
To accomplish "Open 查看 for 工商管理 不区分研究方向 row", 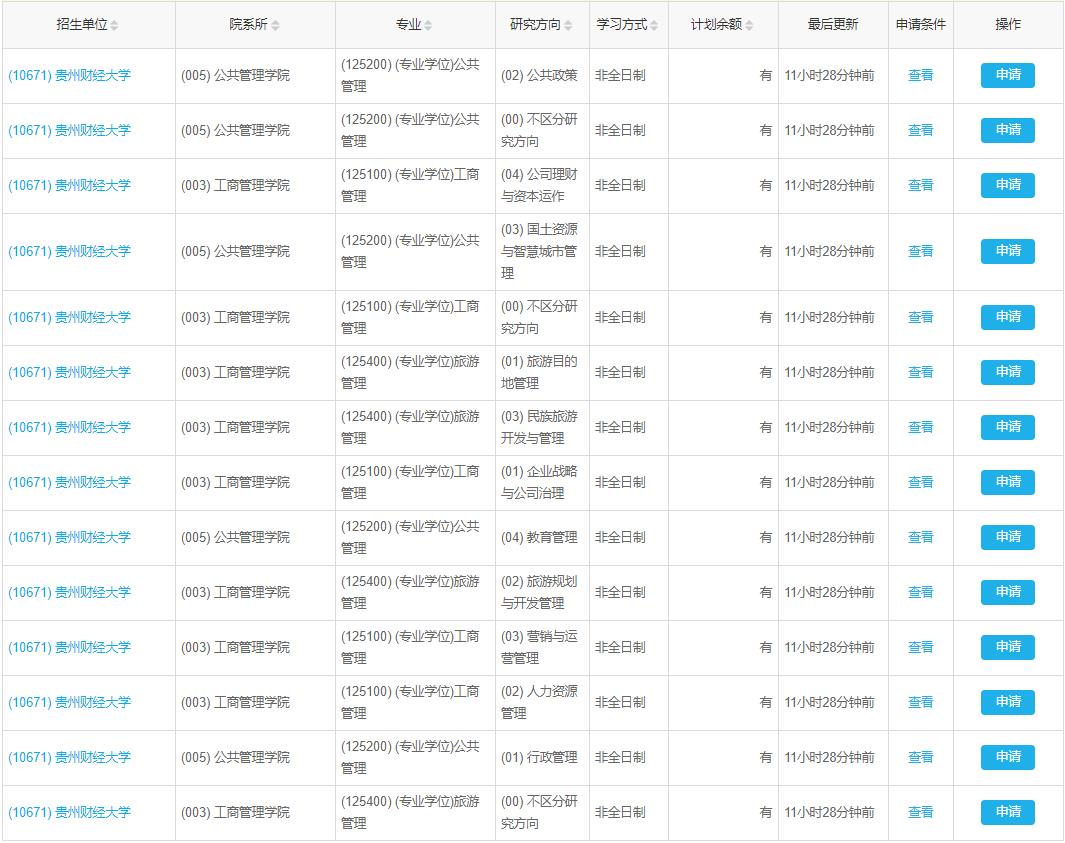I will (x=920, y=317).
